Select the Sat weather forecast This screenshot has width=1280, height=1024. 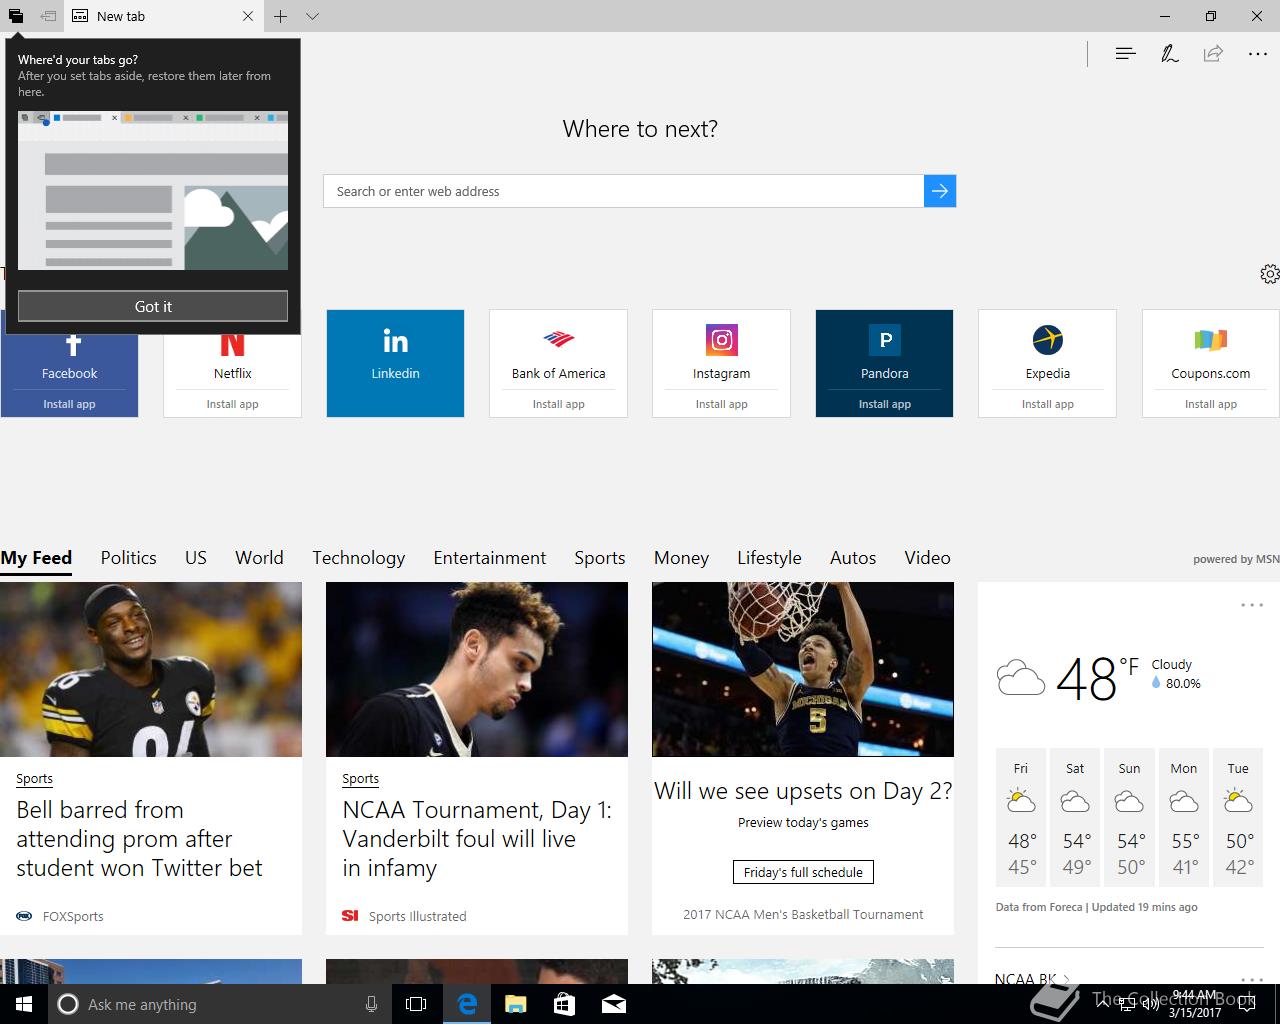(1075, 817)
